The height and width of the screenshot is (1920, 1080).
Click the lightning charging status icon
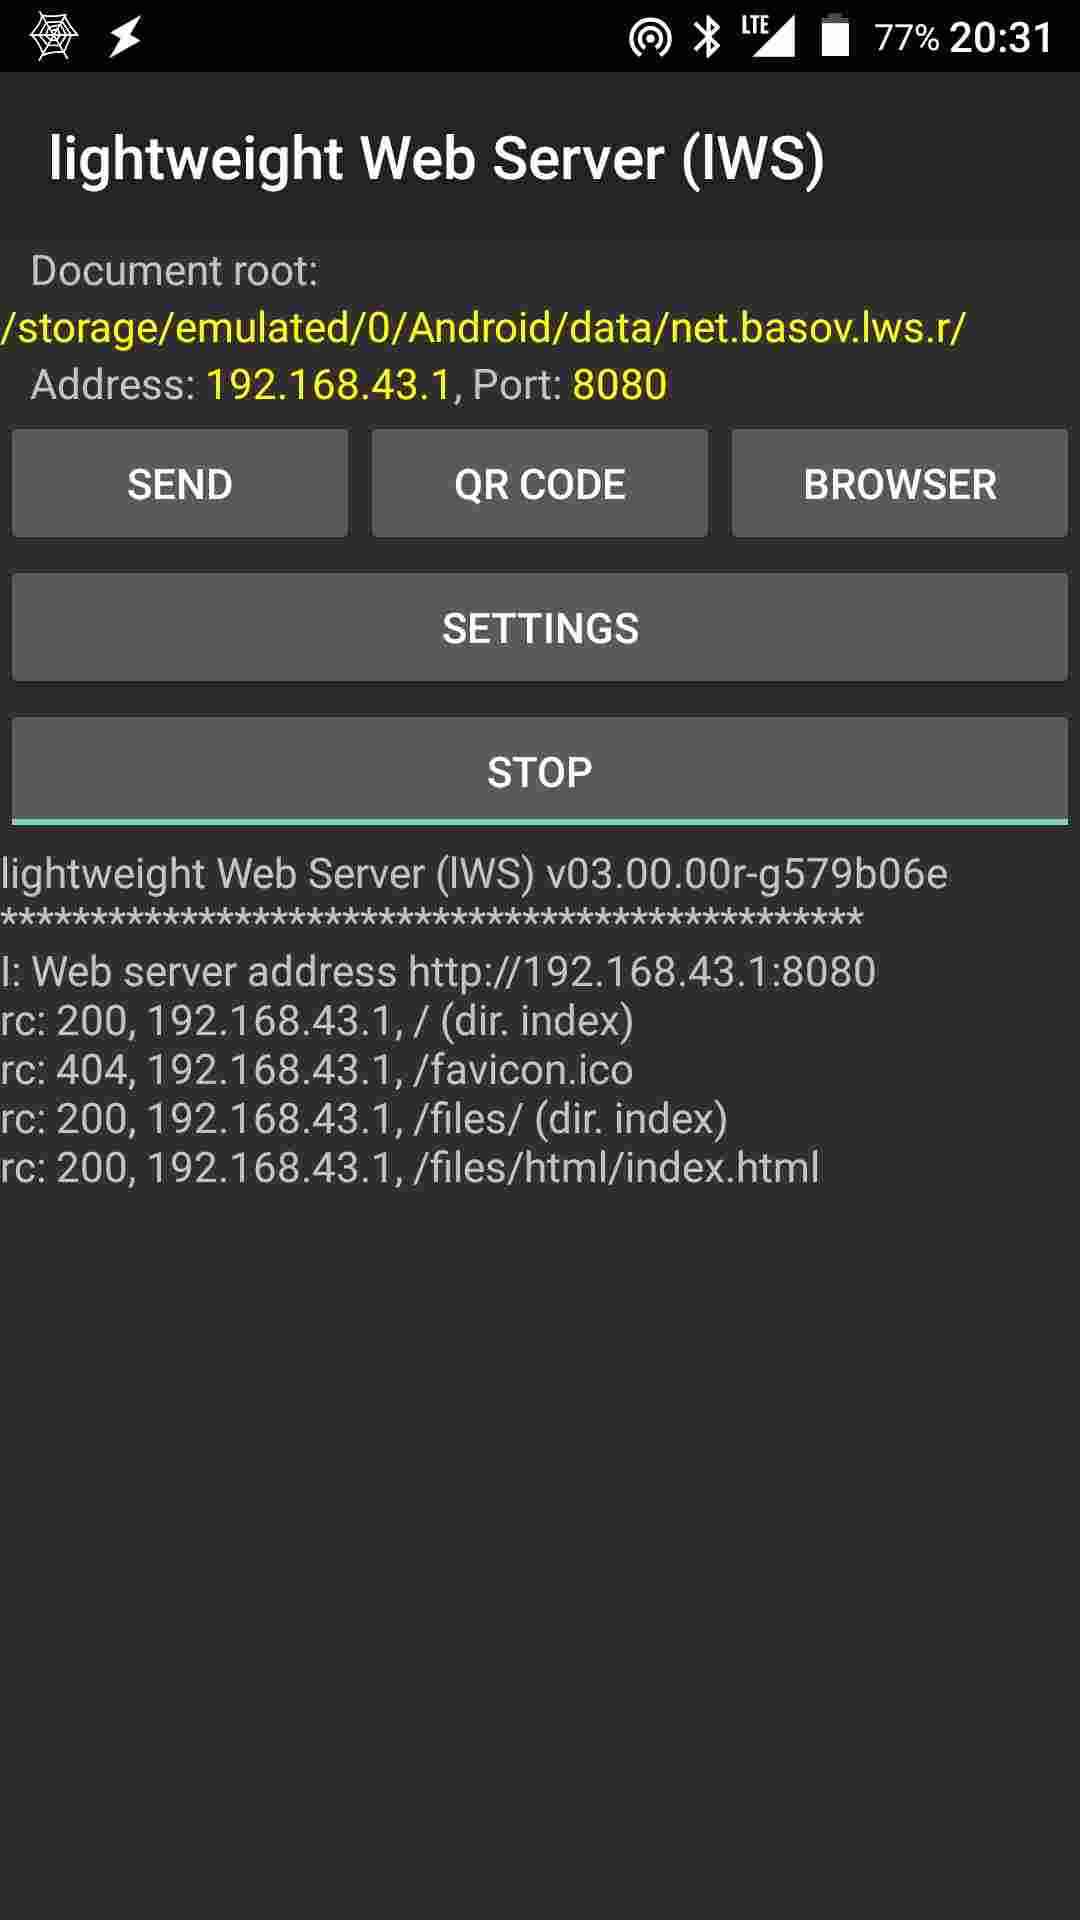[x=123, y=36]
